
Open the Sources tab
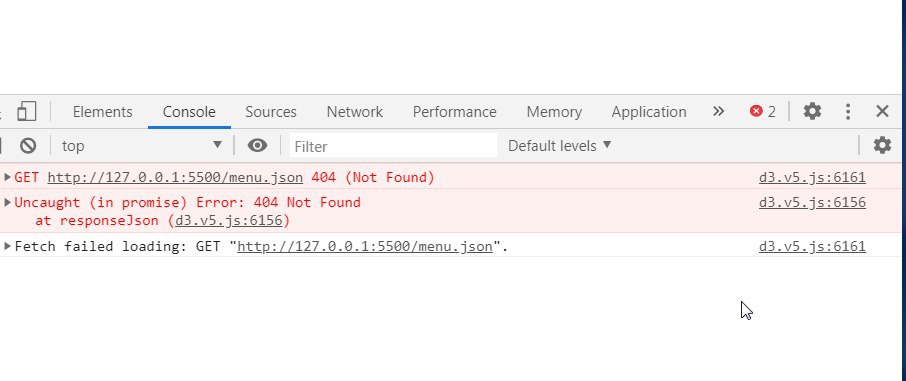pyautogui.click(x=270, y=112)
